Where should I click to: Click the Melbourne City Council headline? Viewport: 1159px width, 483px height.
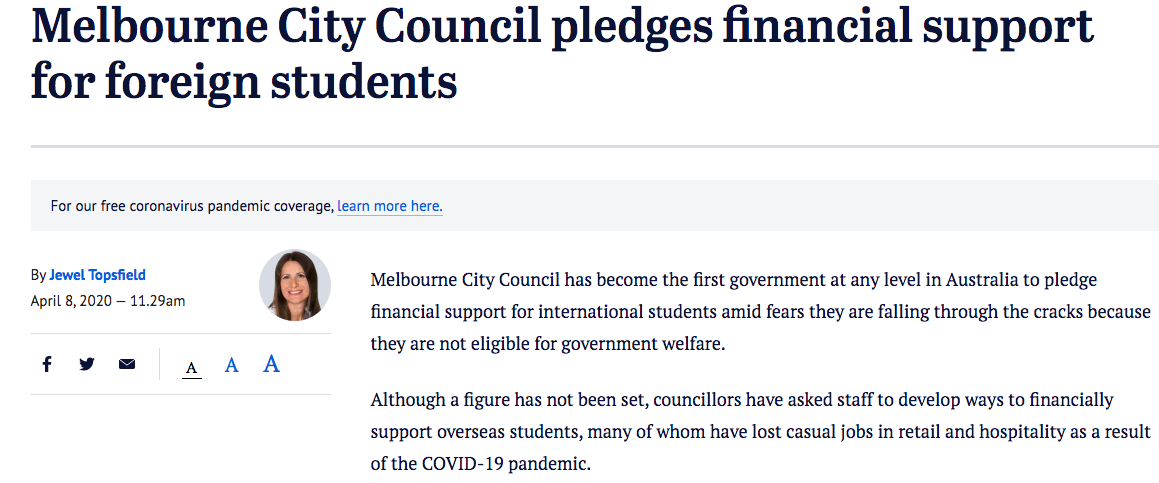pyautogui.click(x=562, y=55)
